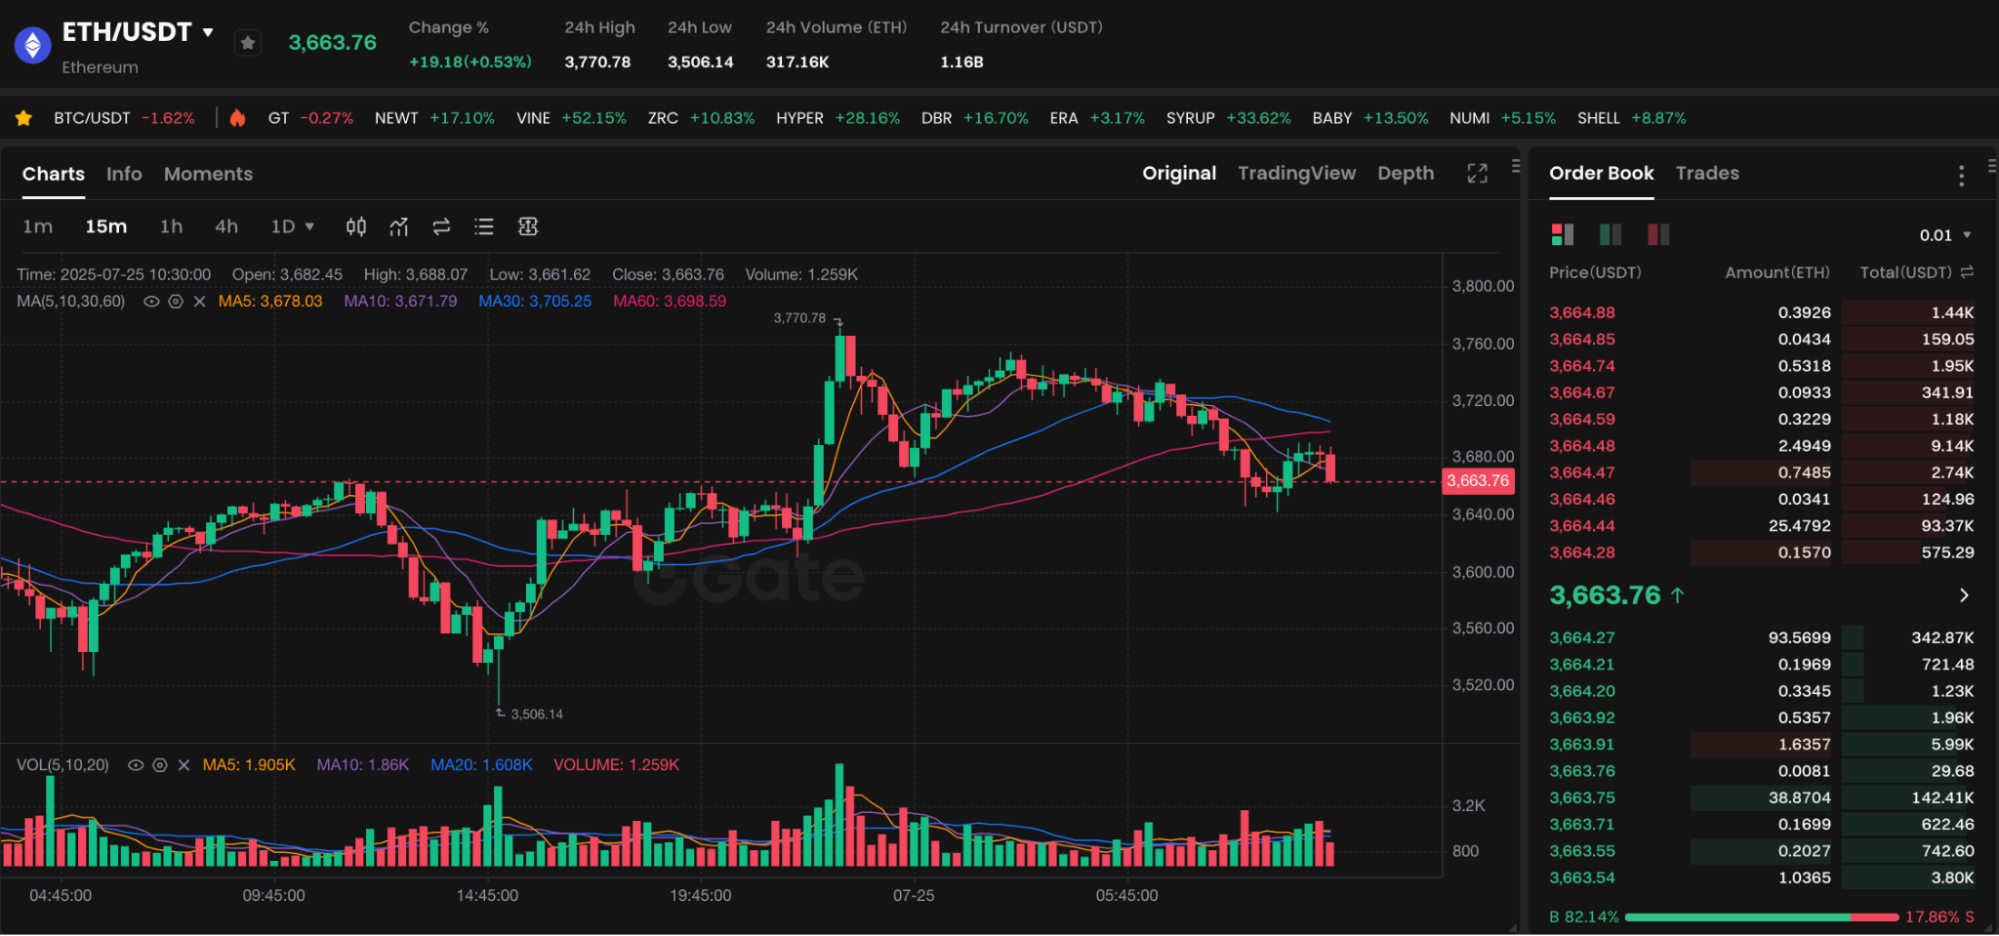
Task: Click the chart panel drag handle beside the fullscreen icon
Action: click(x=1516, y=166)
